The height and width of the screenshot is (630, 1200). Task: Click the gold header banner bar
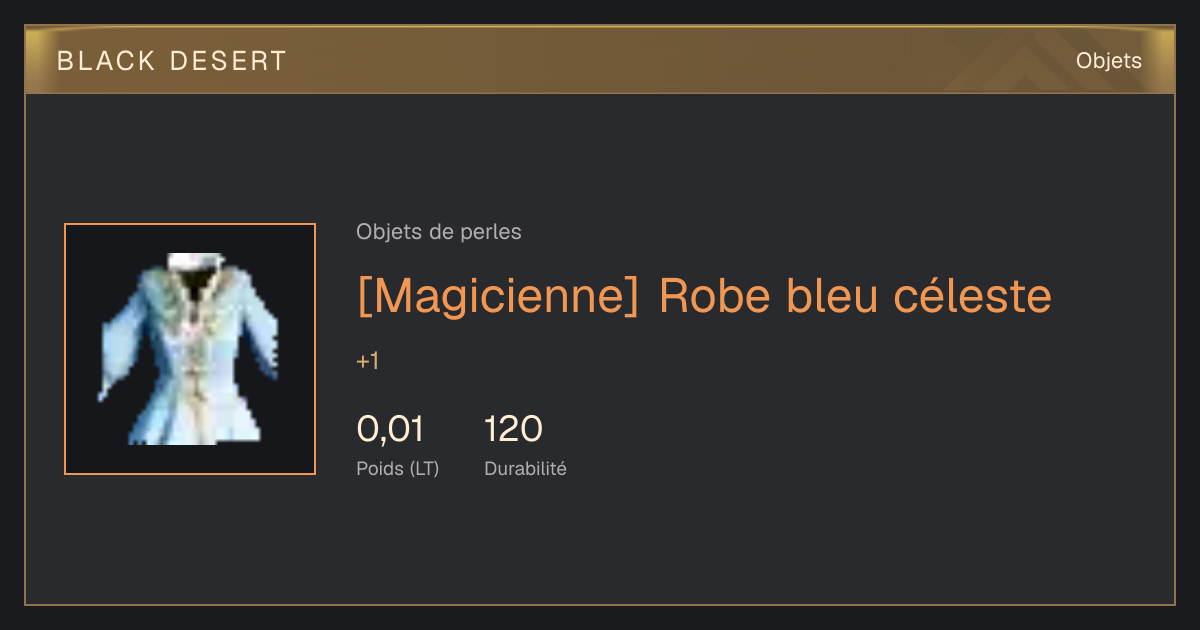[x=600, y=61]
